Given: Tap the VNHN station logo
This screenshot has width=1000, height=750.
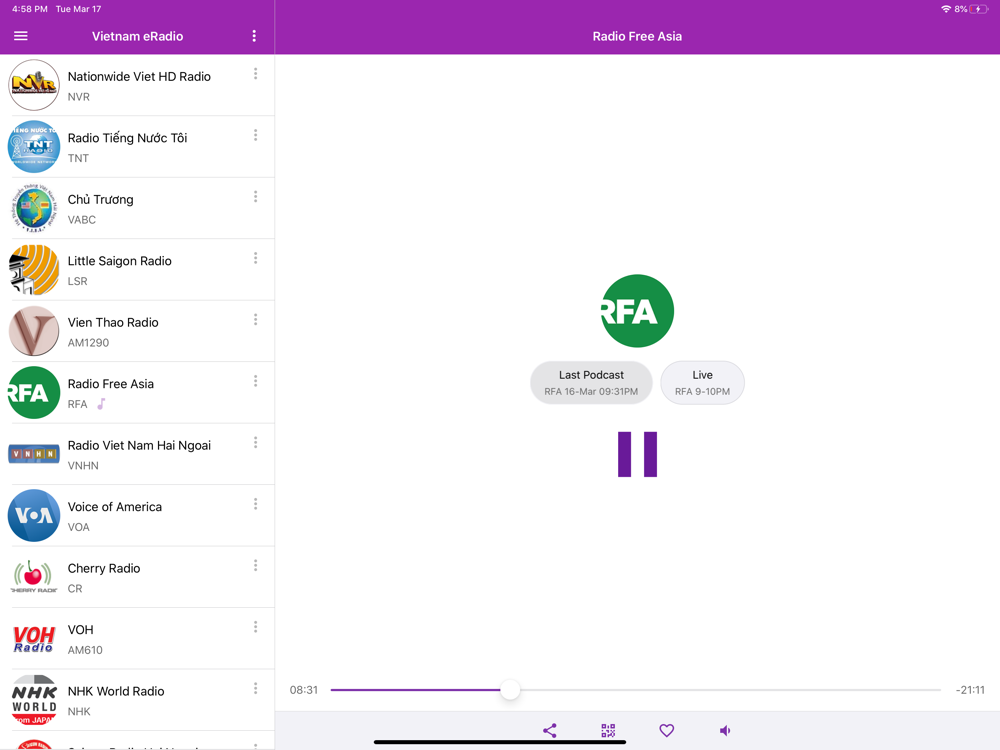Looking at the screenshot, I should (x=34, y=454).
